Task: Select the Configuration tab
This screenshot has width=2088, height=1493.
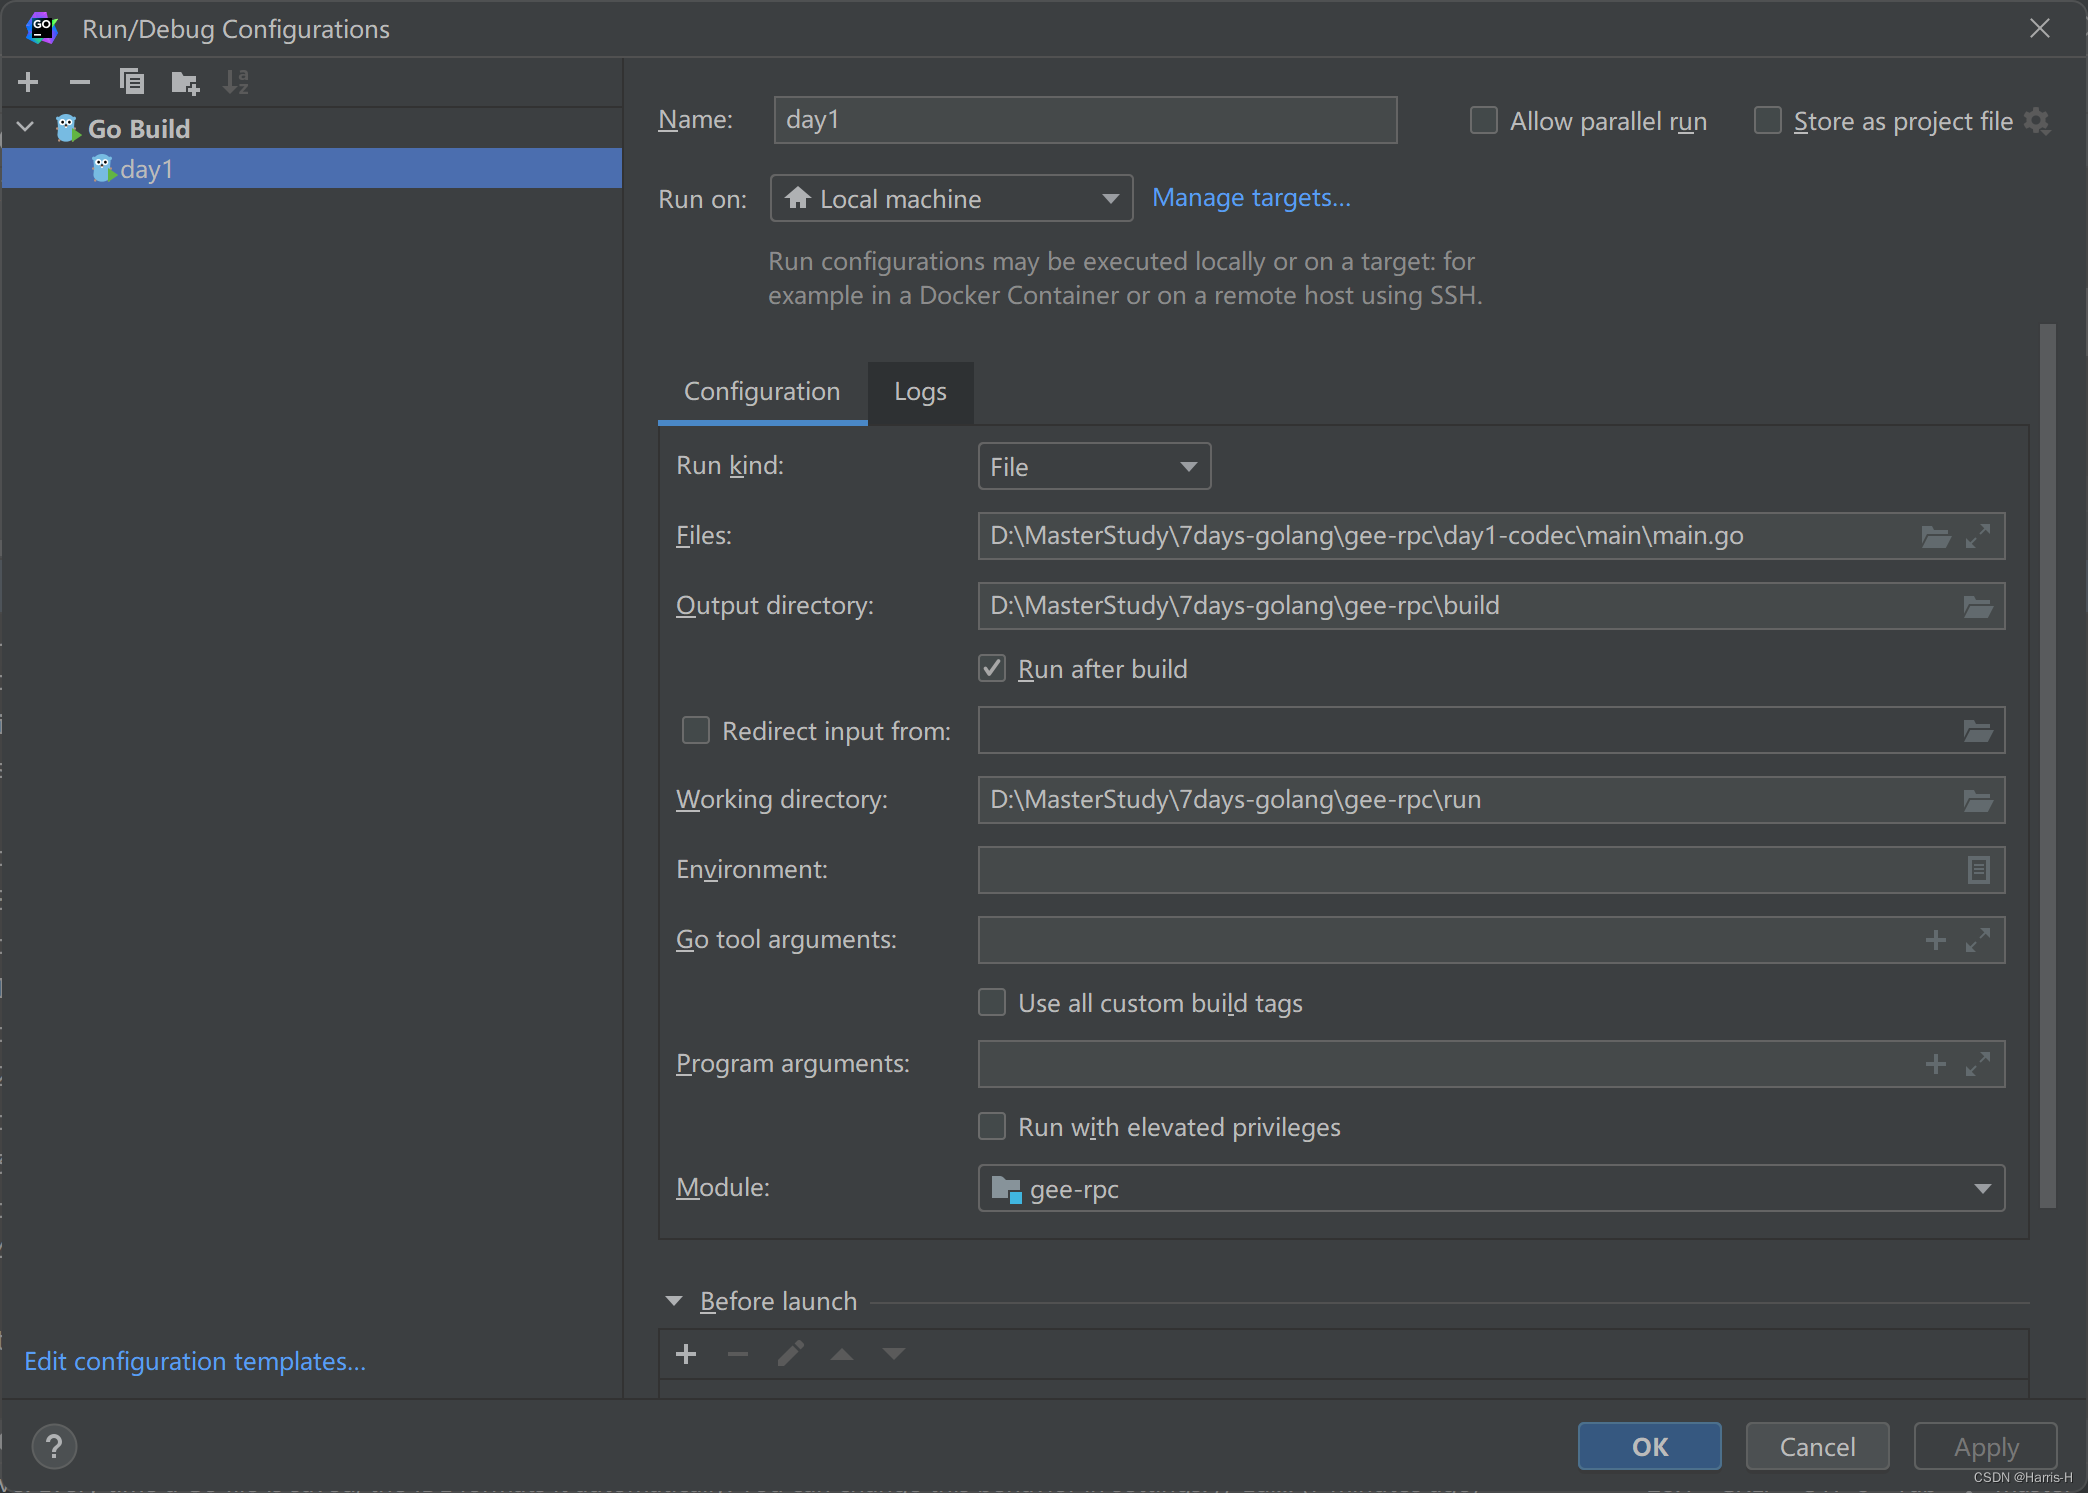Action: click(x=761, y=392)
